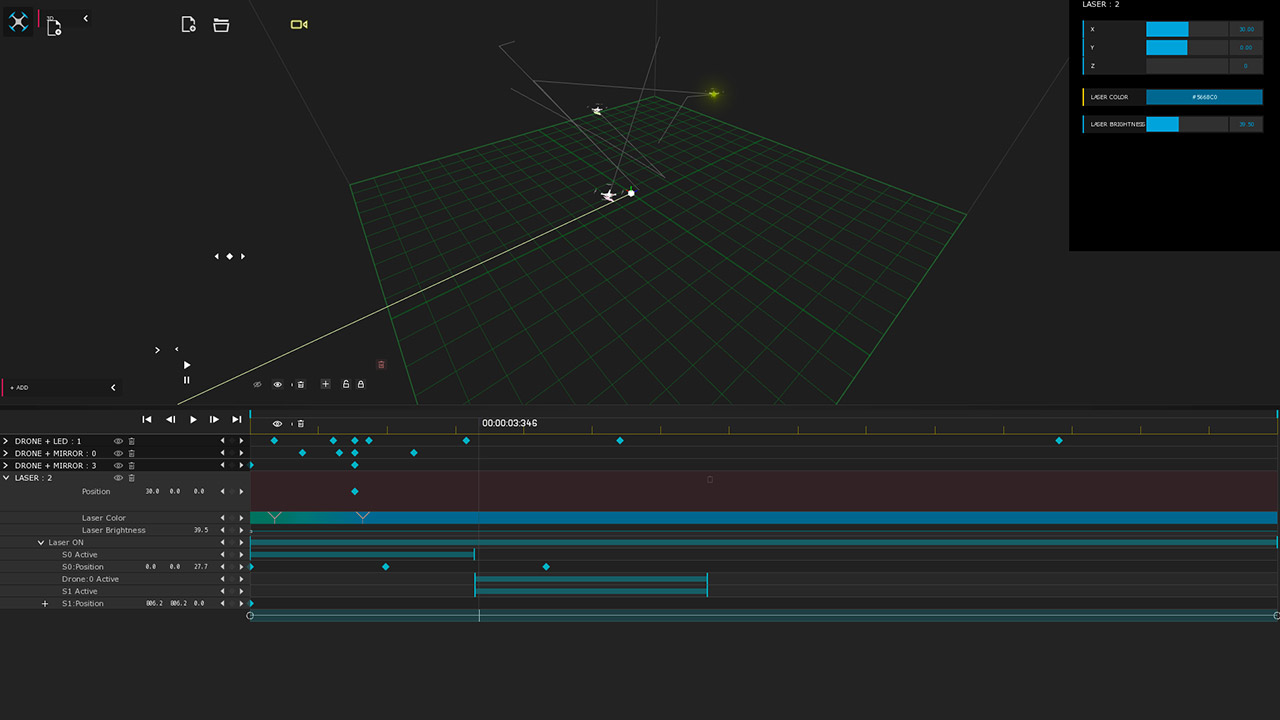1280x720 pixels.
Task: Create a new file with the document-plus icon
Action: click(x=188, y=24)
